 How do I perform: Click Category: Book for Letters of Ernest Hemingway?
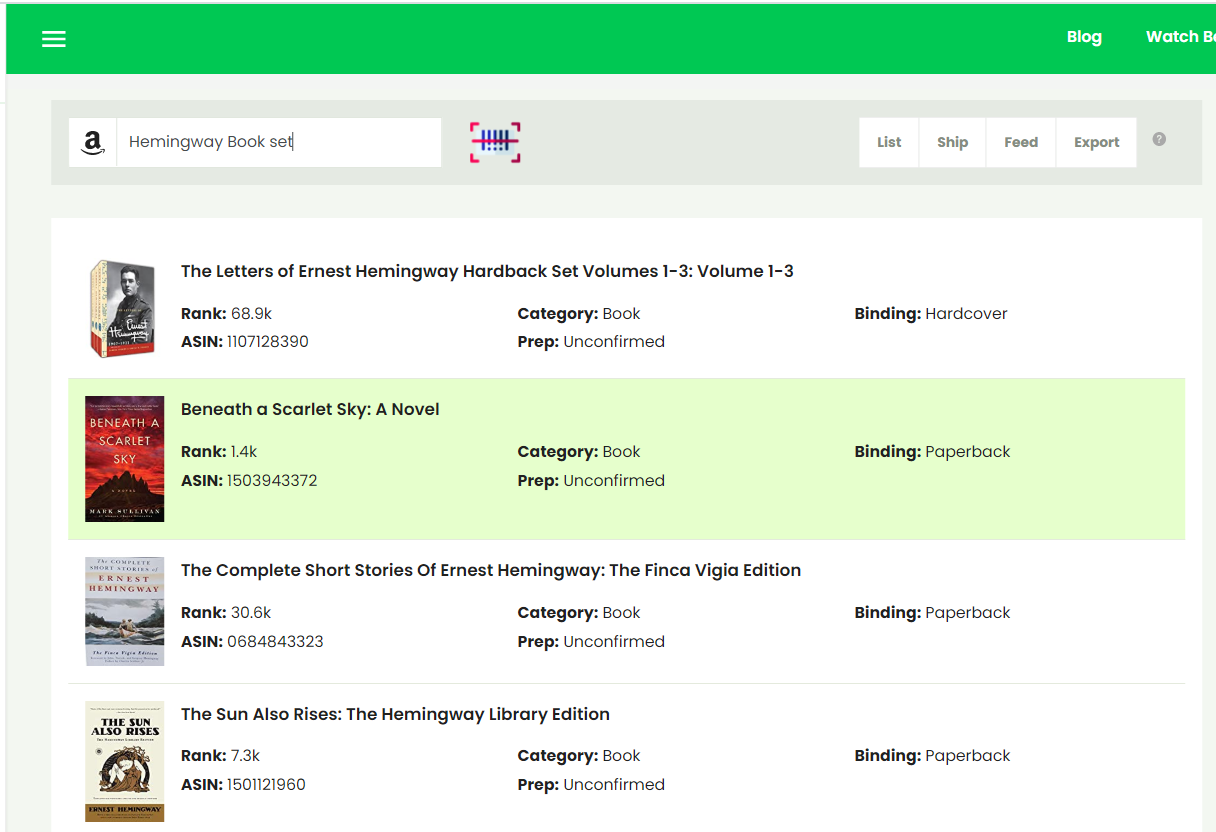579,314
